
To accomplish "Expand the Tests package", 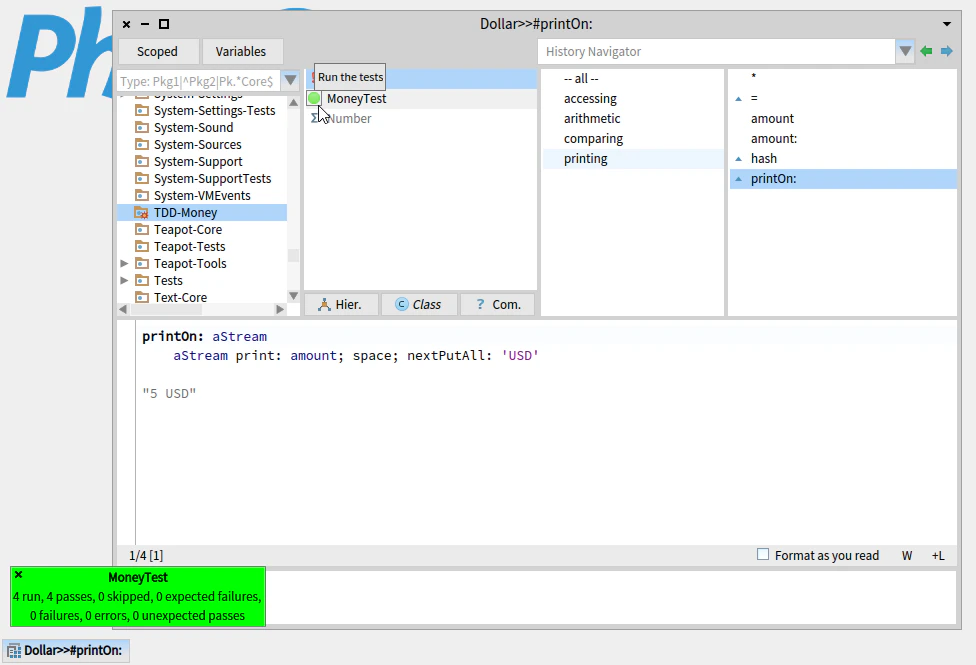I will [124, 280].
